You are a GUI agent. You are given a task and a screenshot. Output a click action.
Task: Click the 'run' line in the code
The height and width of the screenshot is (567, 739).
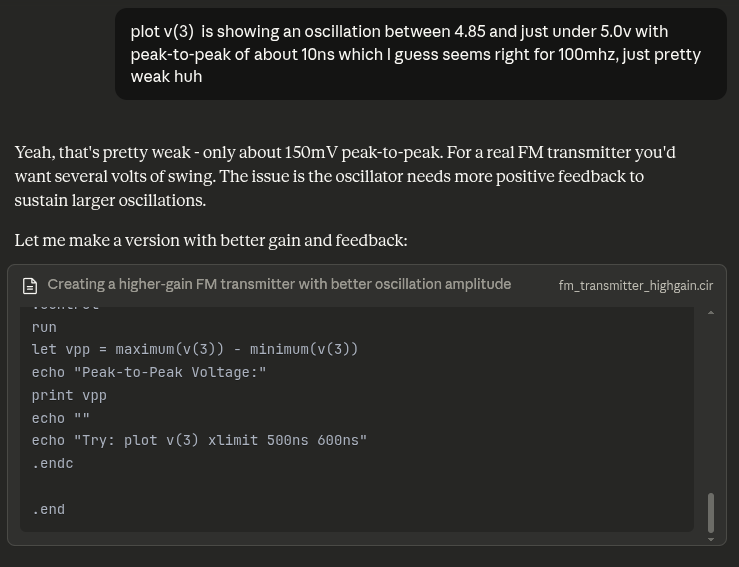(44, 327)
